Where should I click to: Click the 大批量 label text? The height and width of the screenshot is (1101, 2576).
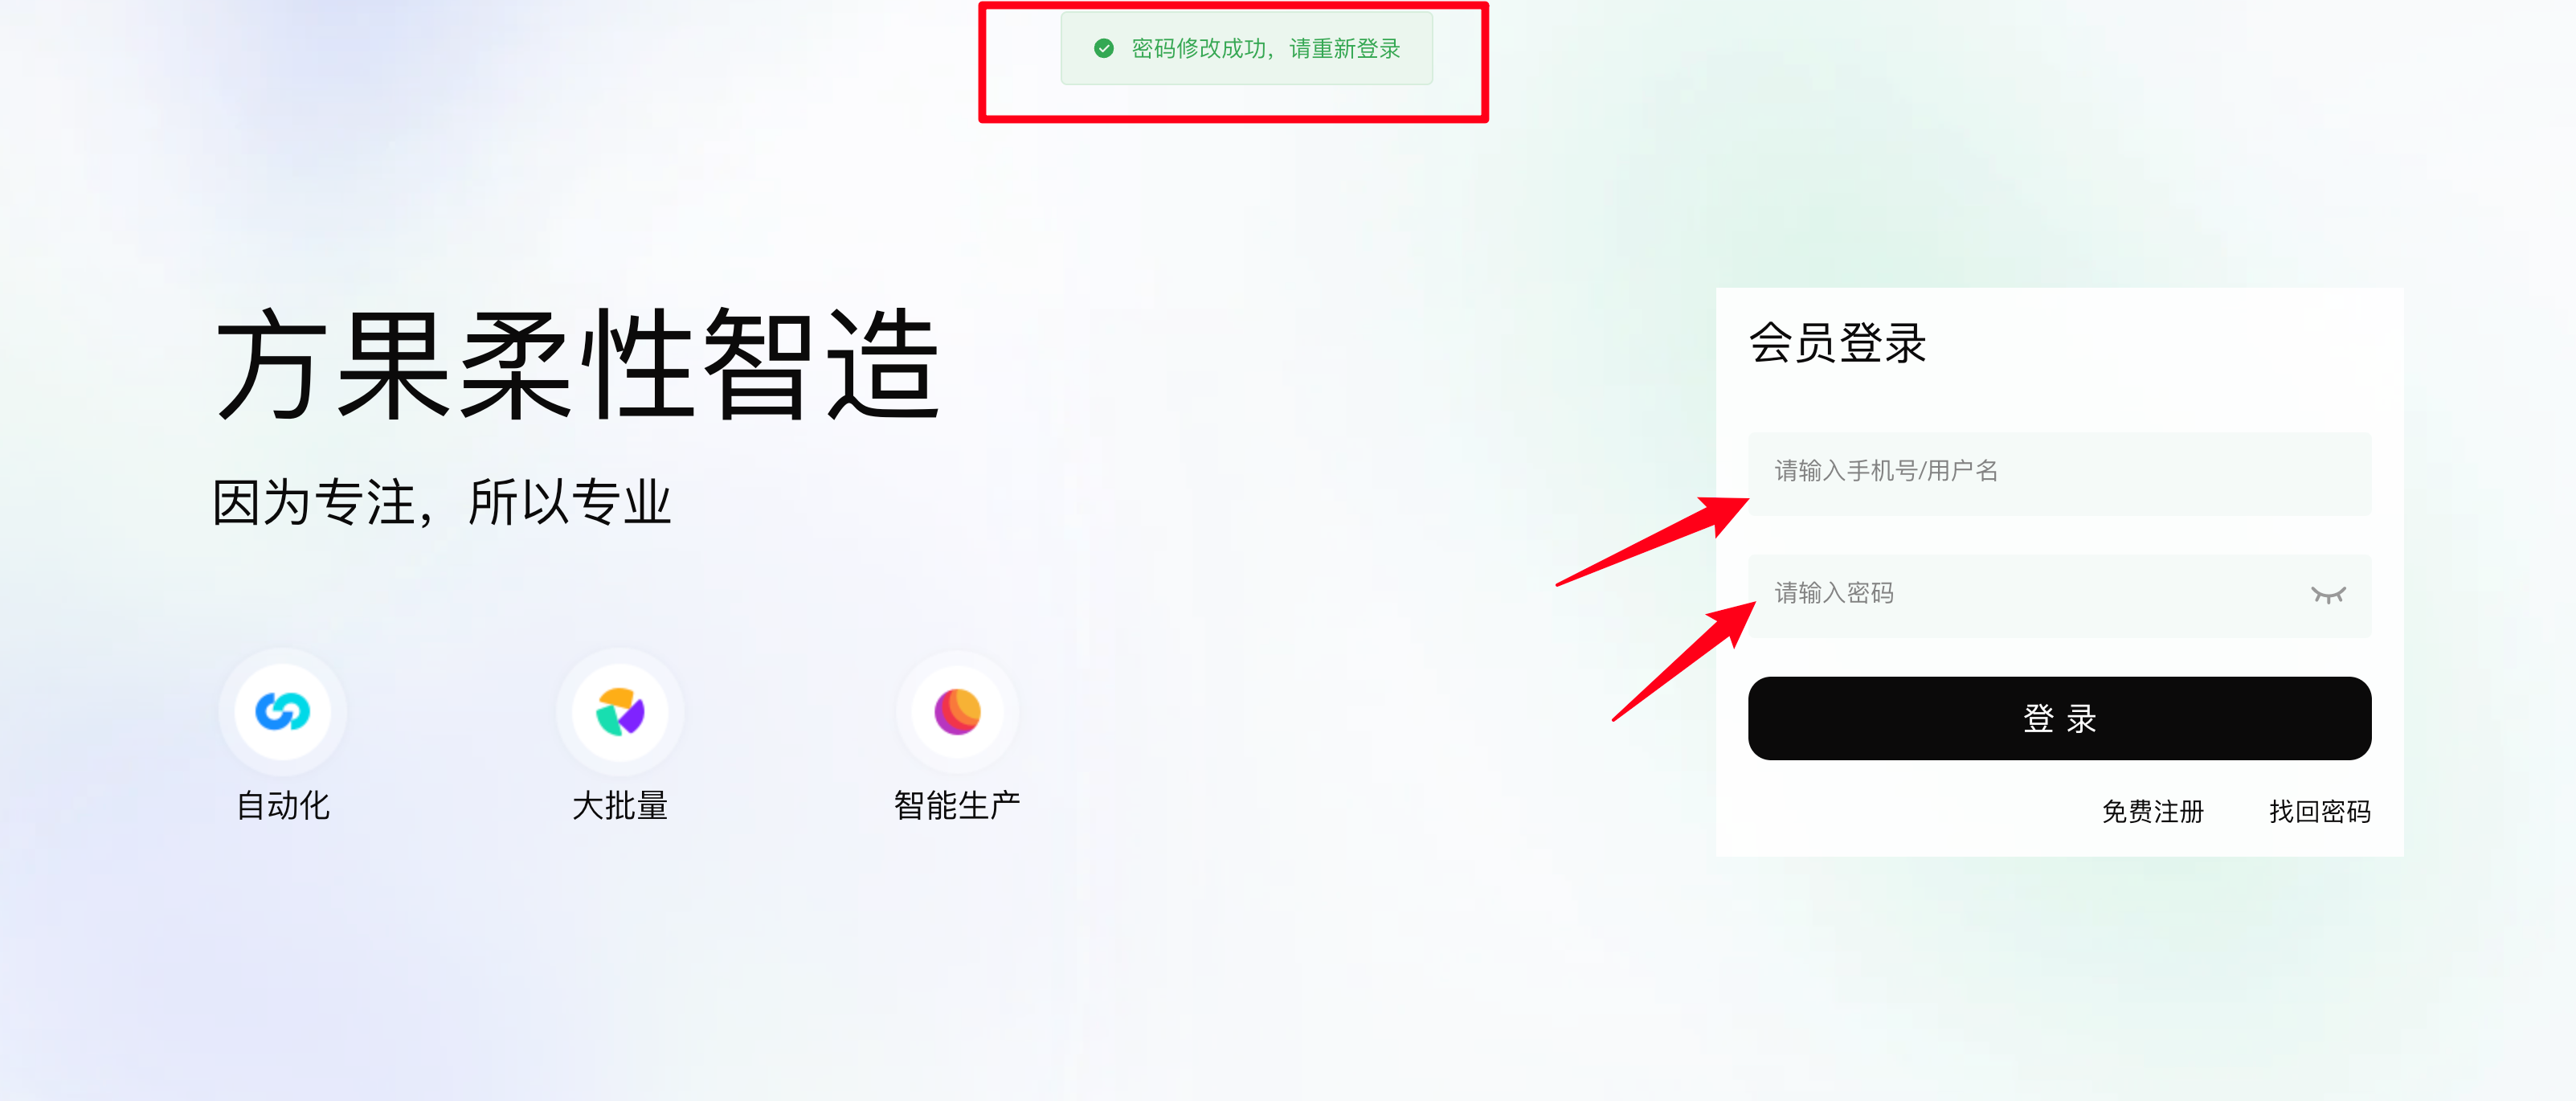(x=620, y=805)
